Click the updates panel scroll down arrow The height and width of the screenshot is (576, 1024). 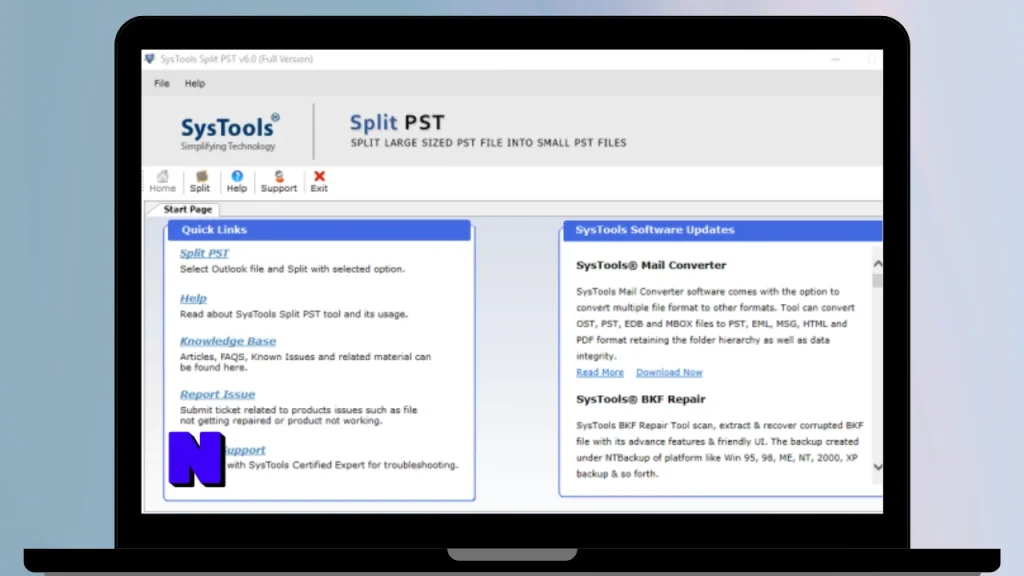pos(878,467)
